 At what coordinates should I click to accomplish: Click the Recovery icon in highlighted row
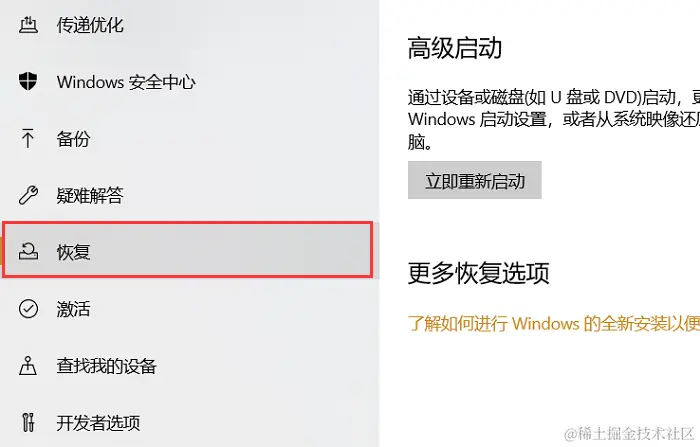point(28,251)
